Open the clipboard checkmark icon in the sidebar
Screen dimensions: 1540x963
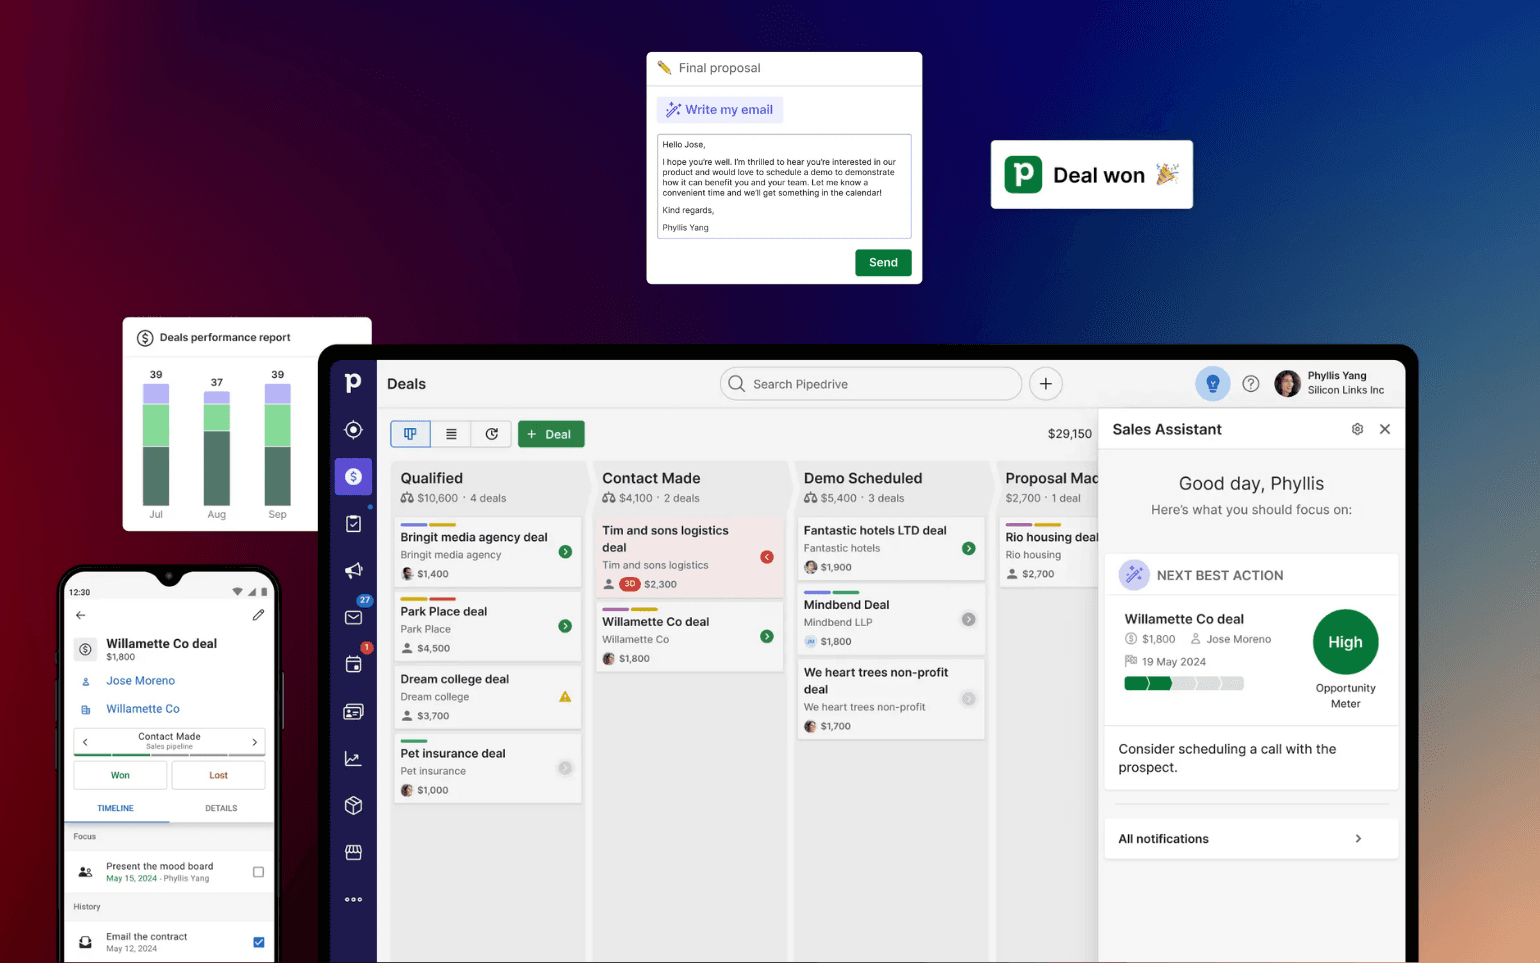pos(353,524)
